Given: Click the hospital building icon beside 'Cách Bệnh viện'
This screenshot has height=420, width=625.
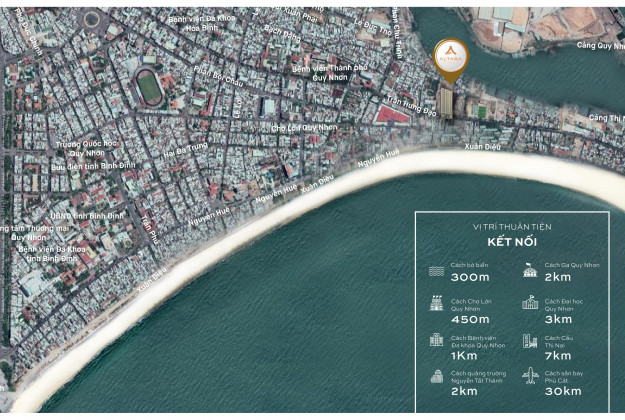Looking at the screenshot, I should [x=436, y=340].
